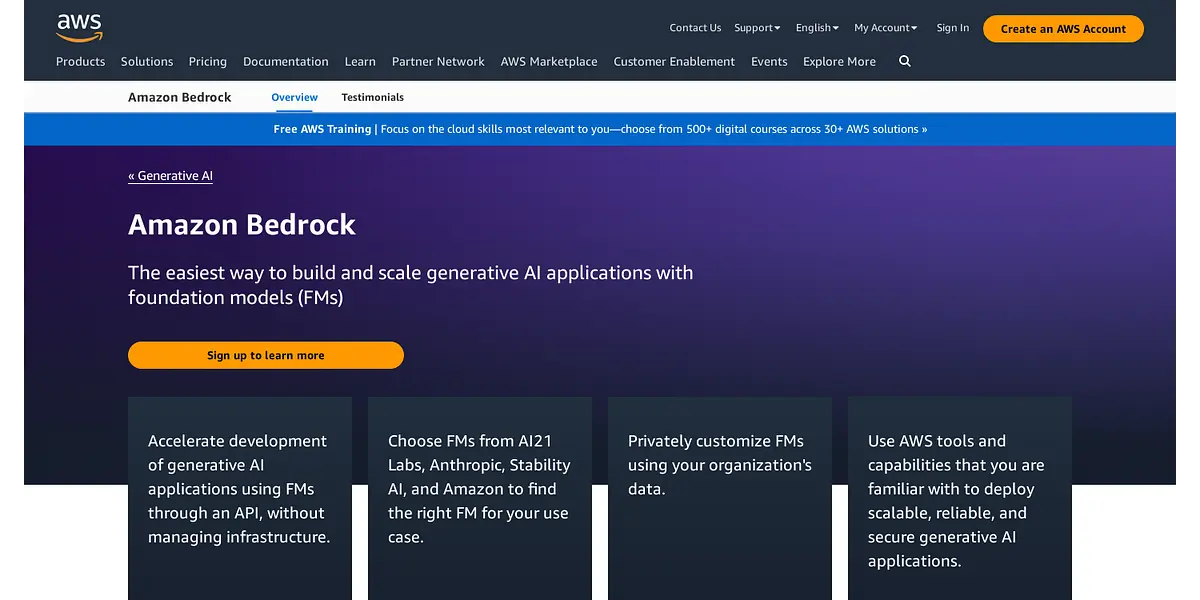Open the Products menu
The image size is (1200, 600).
[80, 61]
